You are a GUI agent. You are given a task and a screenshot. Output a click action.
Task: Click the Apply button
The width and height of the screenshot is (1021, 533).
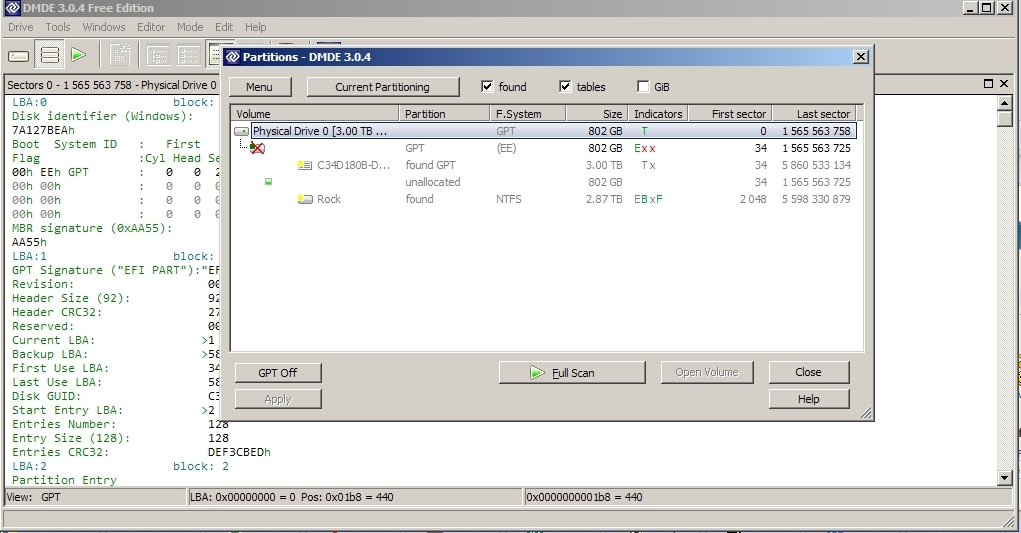pos(277,400)
